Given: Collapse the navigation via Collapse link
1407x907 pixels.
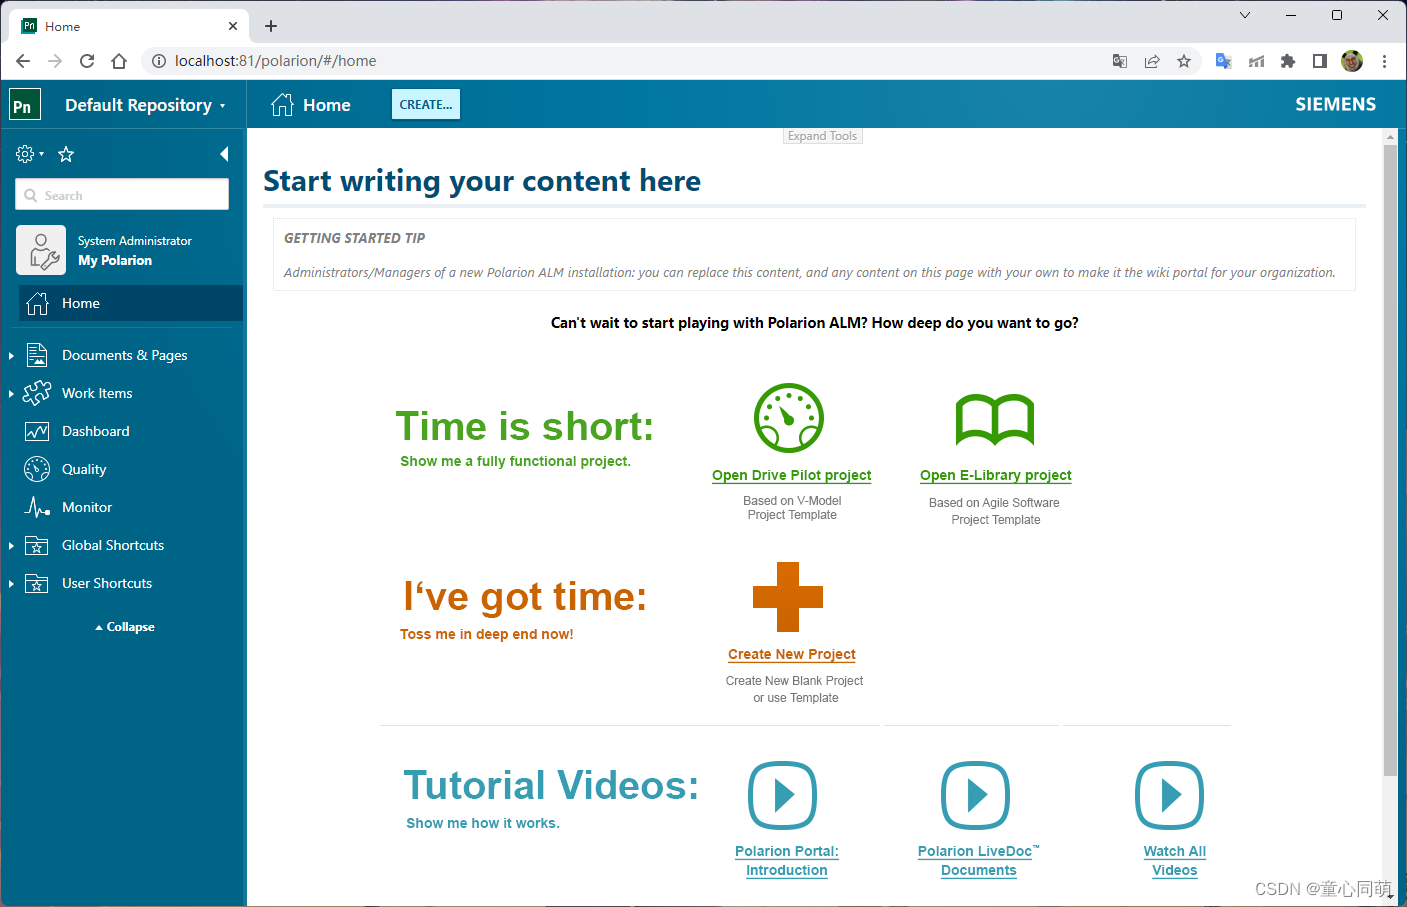Looking at the screenshot, I should [x=125, y=627].
